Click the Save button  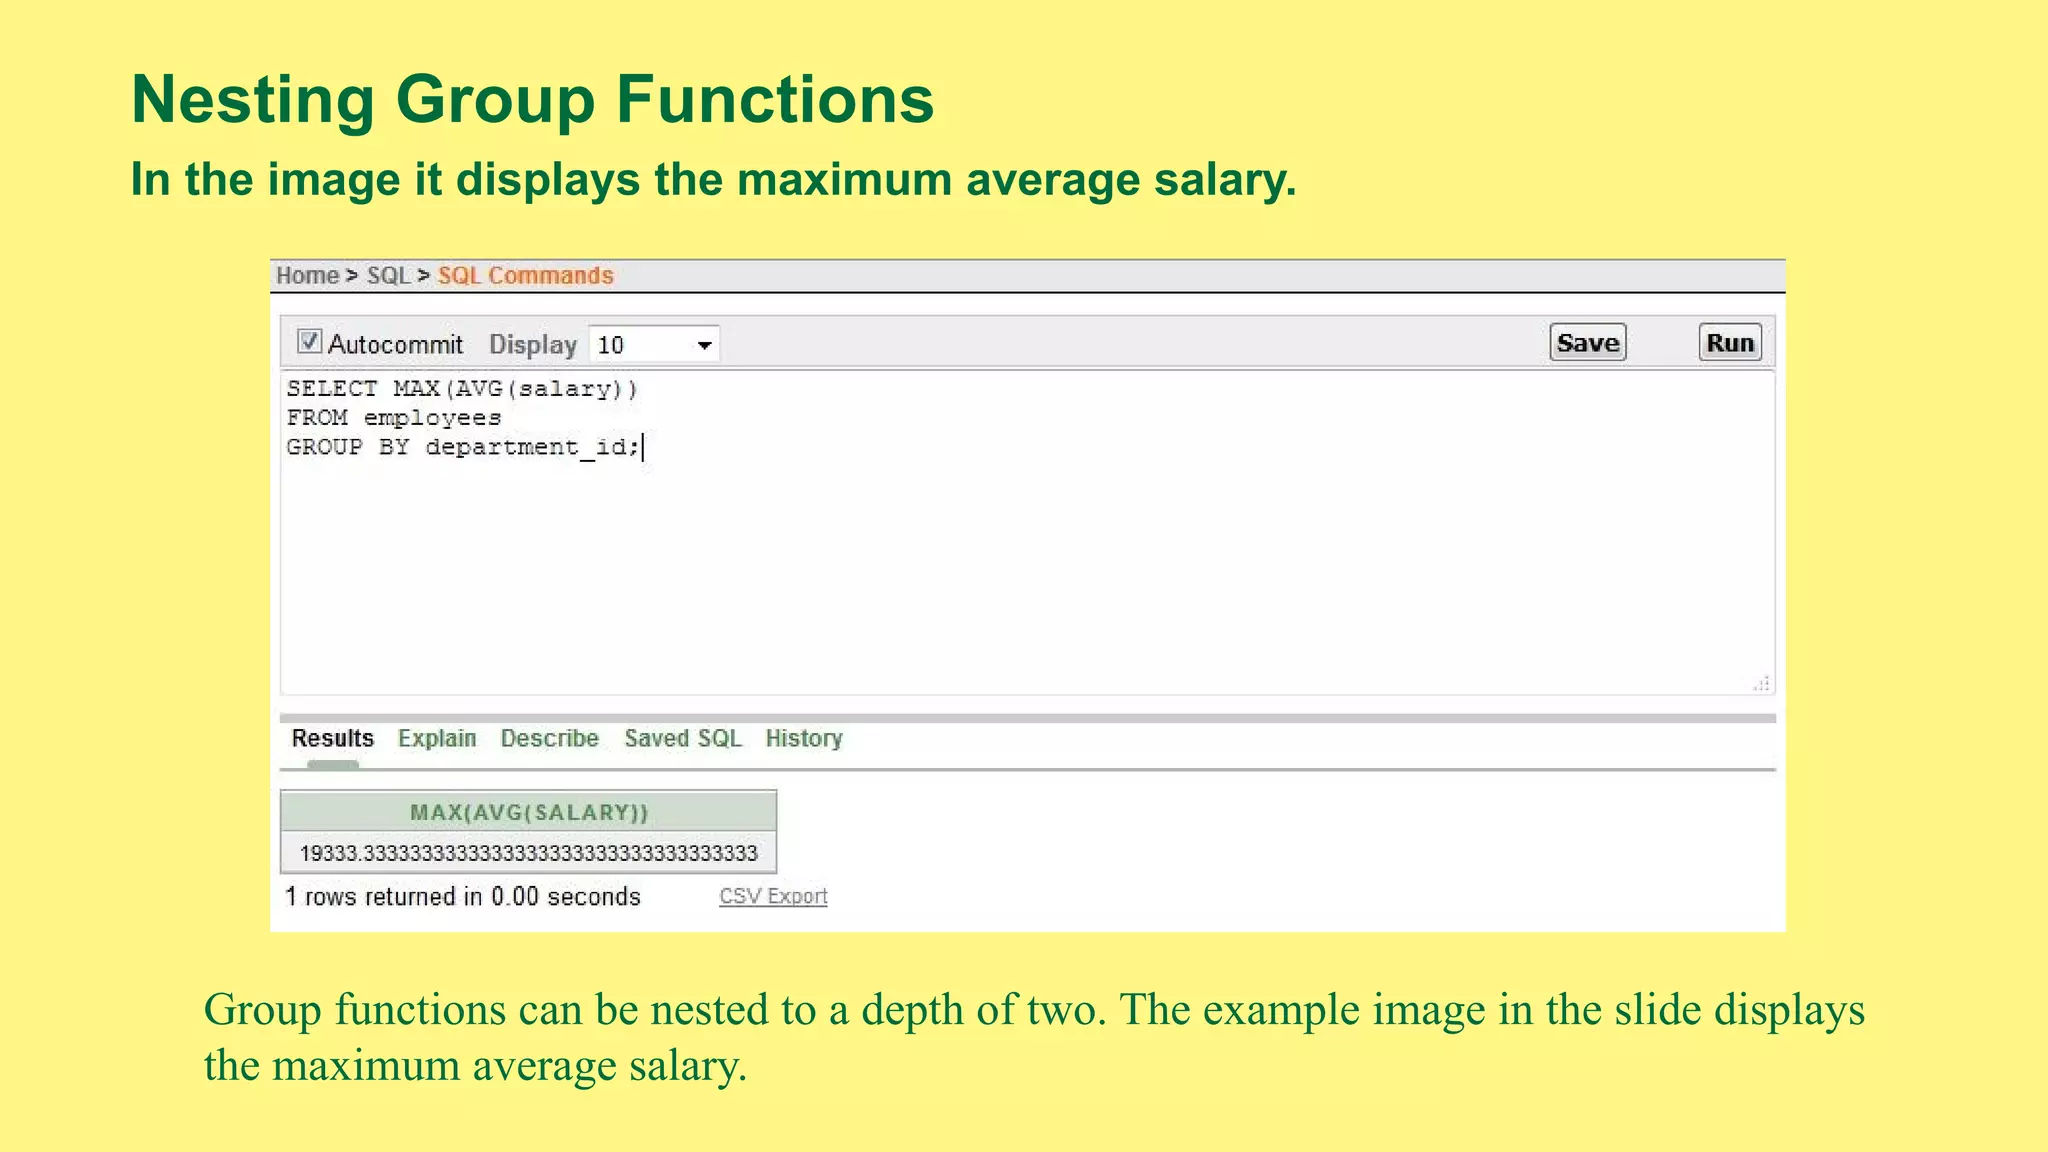coord(1587,343)
